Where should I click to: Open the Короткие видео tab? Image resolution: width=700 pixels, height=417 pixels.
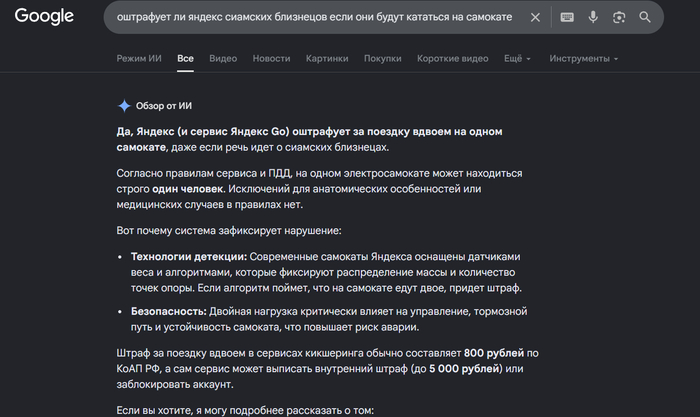point(453,58)
